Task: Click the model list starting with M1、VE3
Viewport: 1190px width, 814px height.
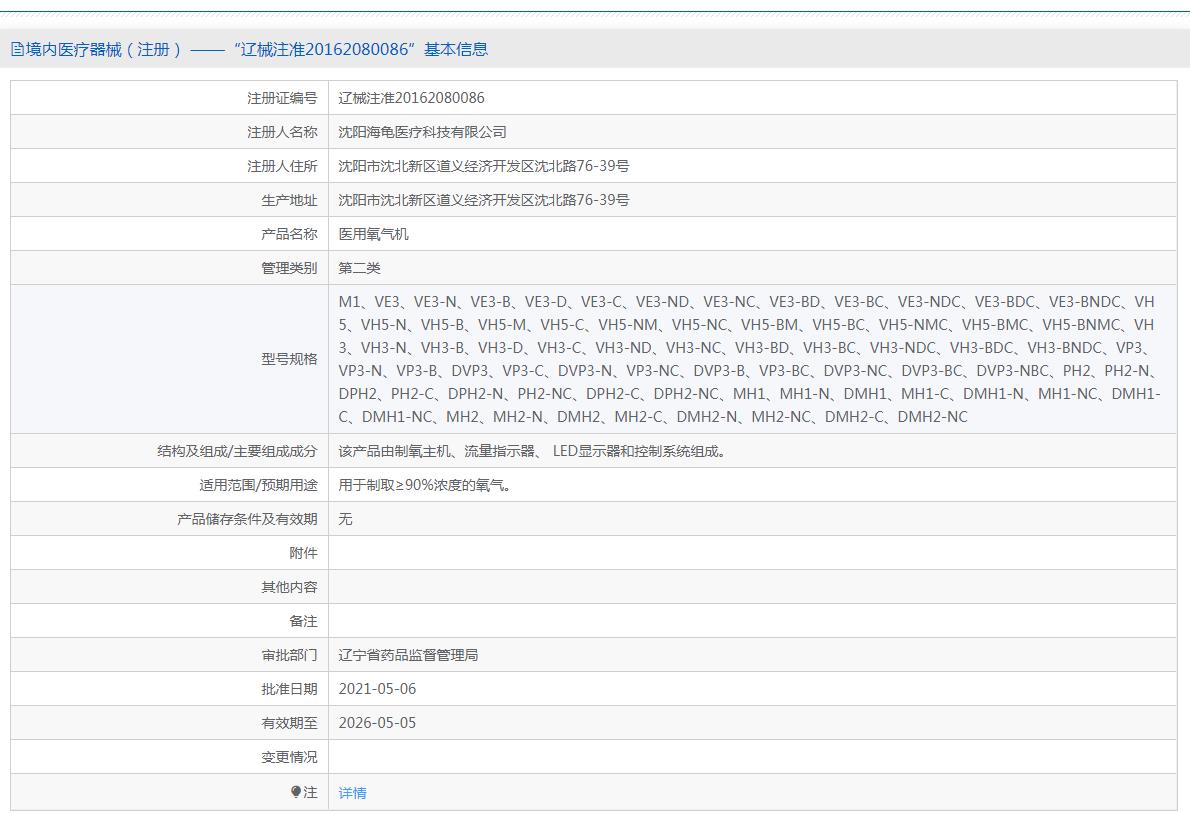Action: pos(748,359)
